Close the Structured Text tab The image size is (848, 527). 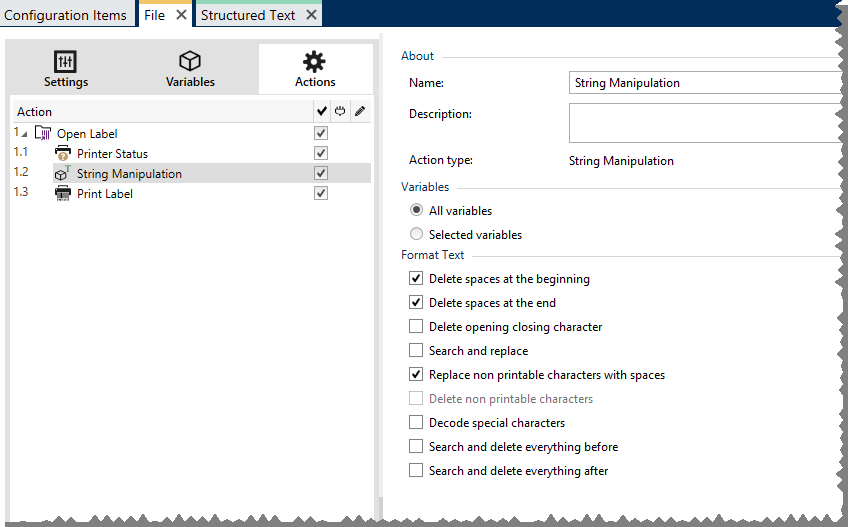[x=311, y=15]
